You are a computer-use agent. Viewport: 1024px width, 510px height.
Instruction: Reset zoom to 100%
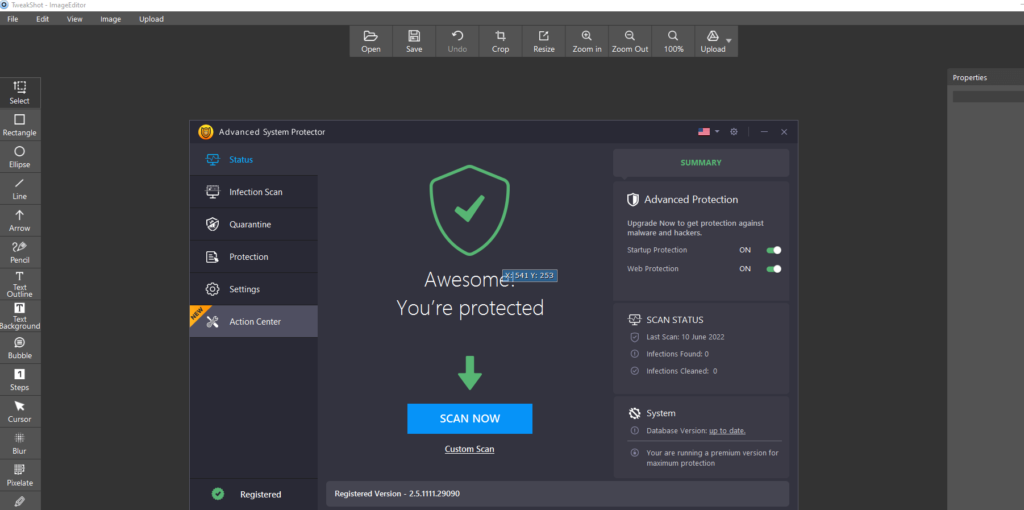coord(673,41)
